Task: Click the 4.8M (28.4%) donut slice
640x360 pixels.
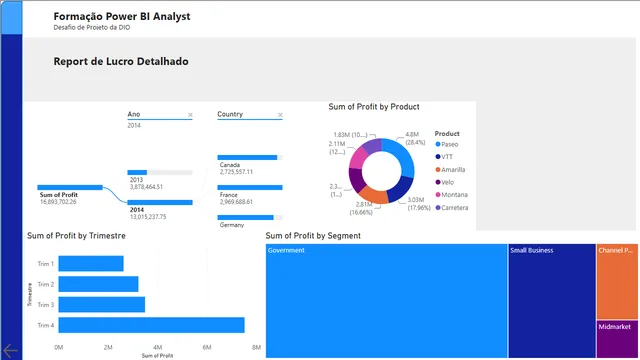Action: 404,157
